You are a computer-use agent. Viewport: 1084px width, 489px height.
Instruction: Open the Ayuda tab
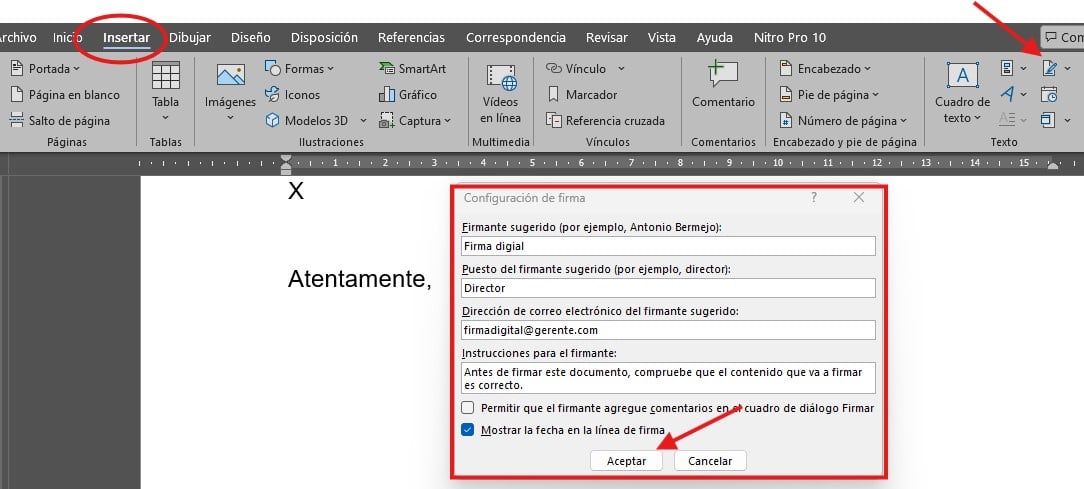(715, 37)
